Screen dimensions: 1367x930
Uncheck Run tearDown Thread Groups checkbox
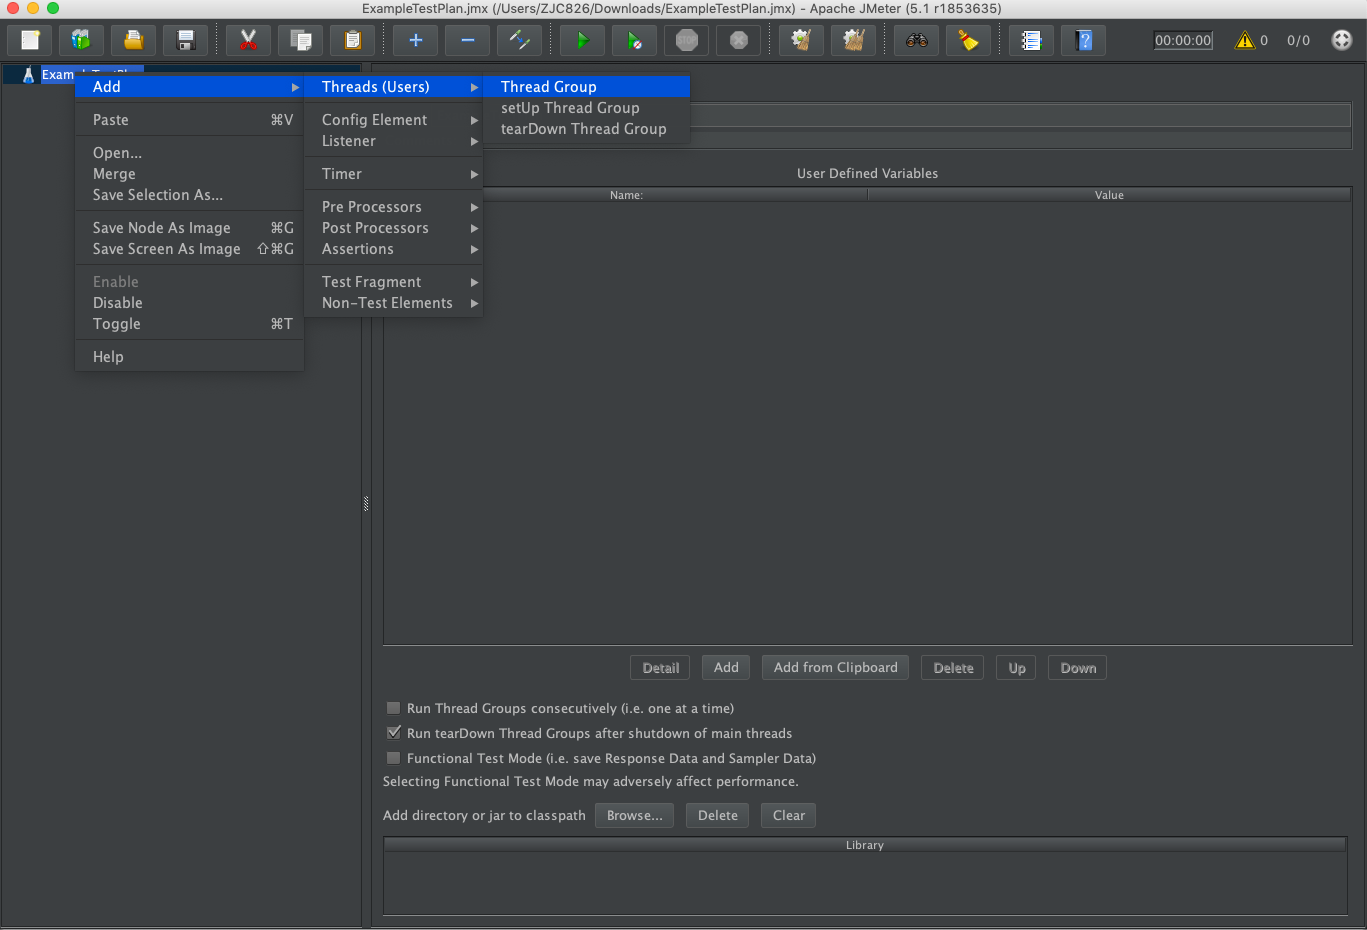[x=394, y=733]
